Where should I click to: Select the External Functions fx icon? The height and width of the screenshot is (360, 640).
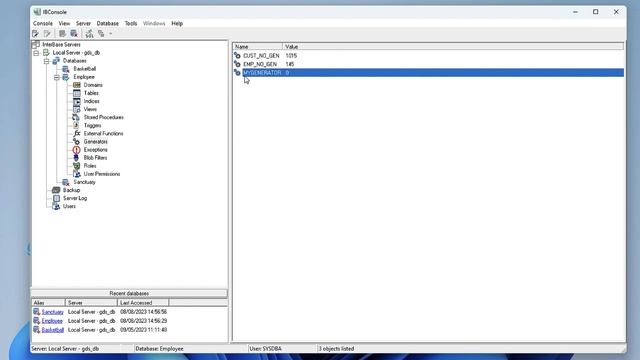pyautogui.click(x=77, y=133)
